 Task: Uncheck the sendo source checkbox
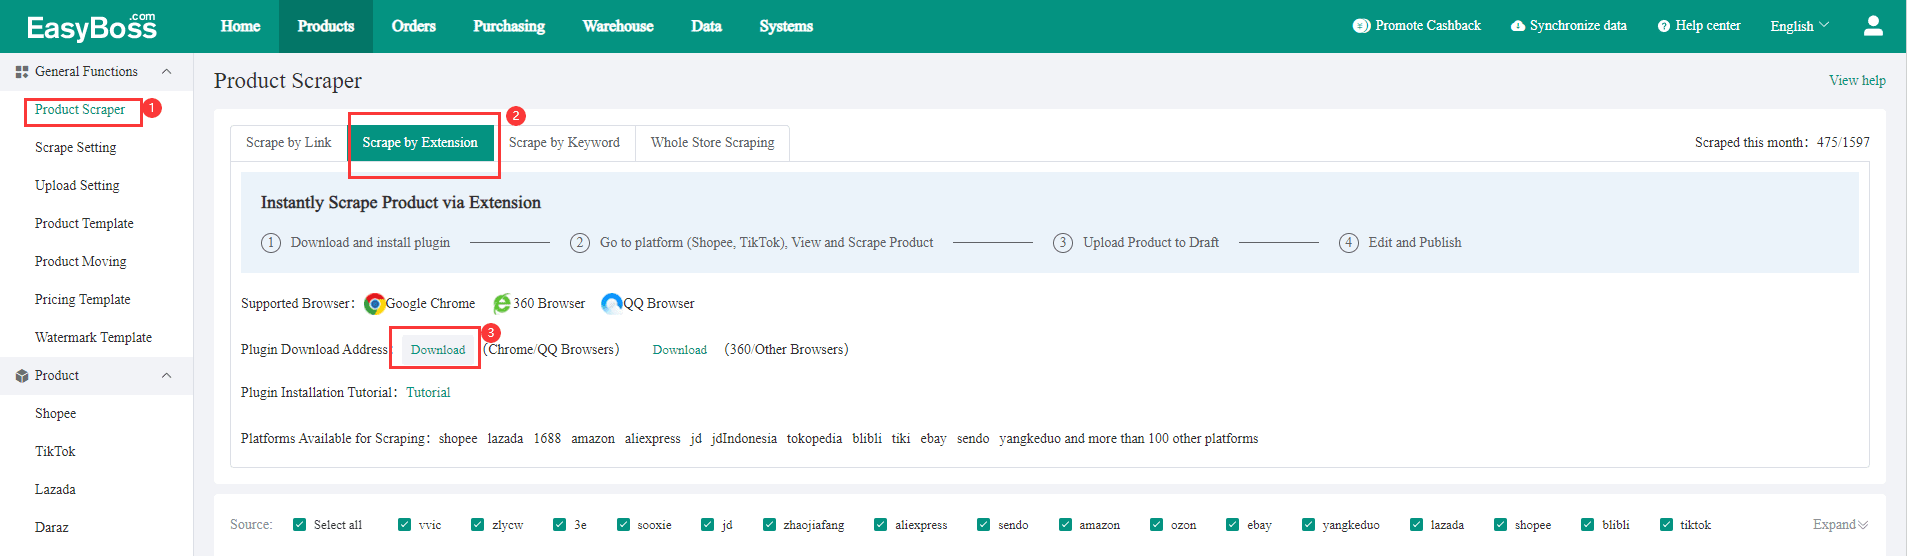coord(983,525)
